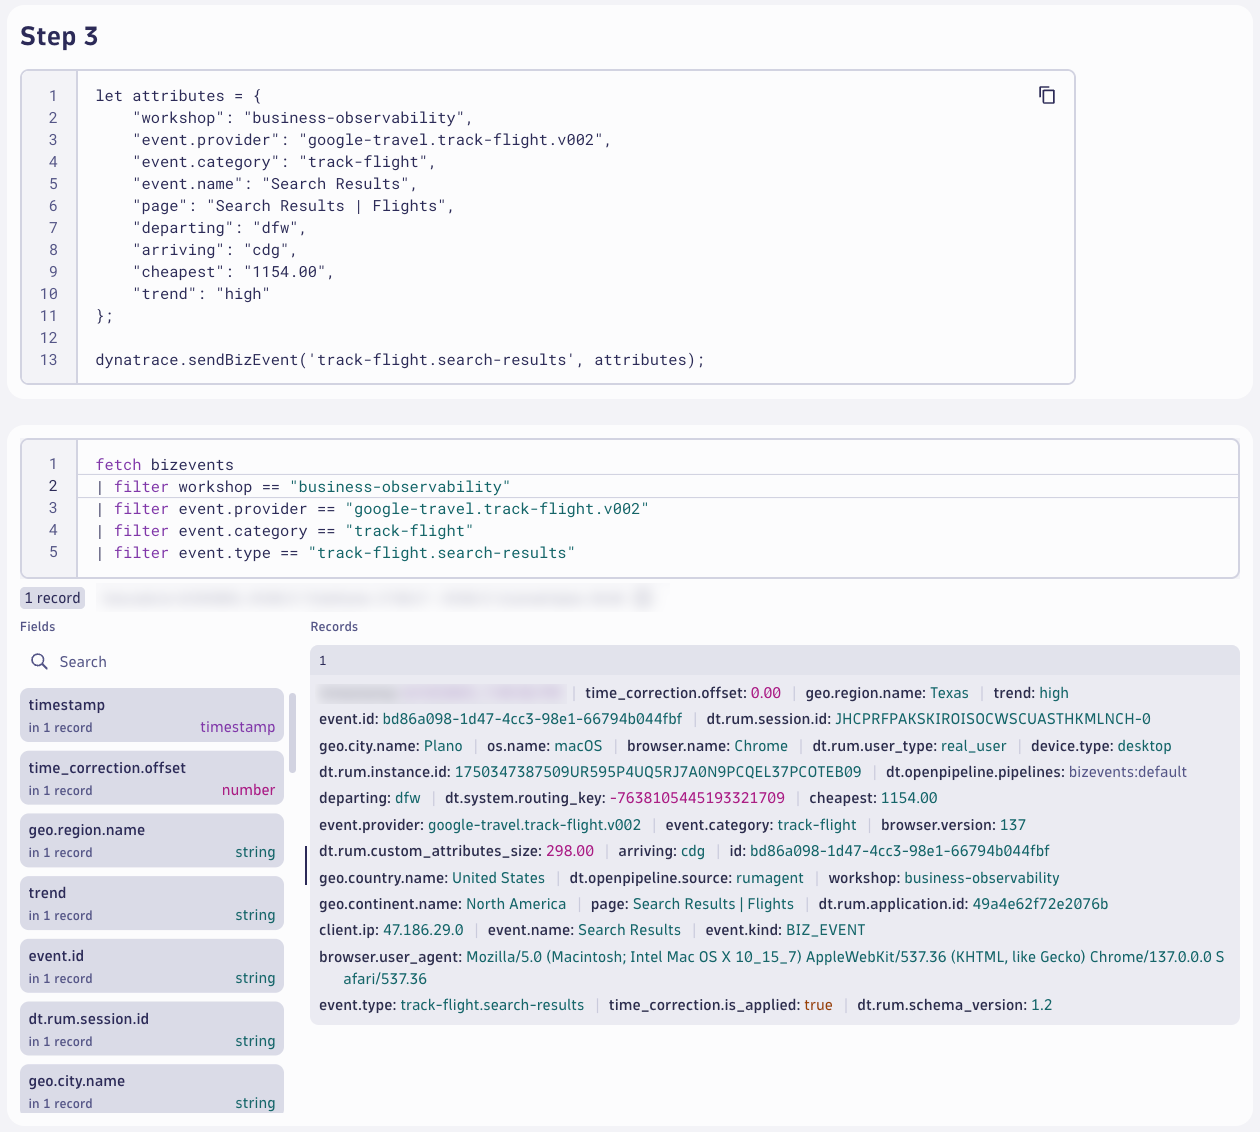1260x1132 pixels.
Task: Click the '1 record' badge
Action: (52, 598)
